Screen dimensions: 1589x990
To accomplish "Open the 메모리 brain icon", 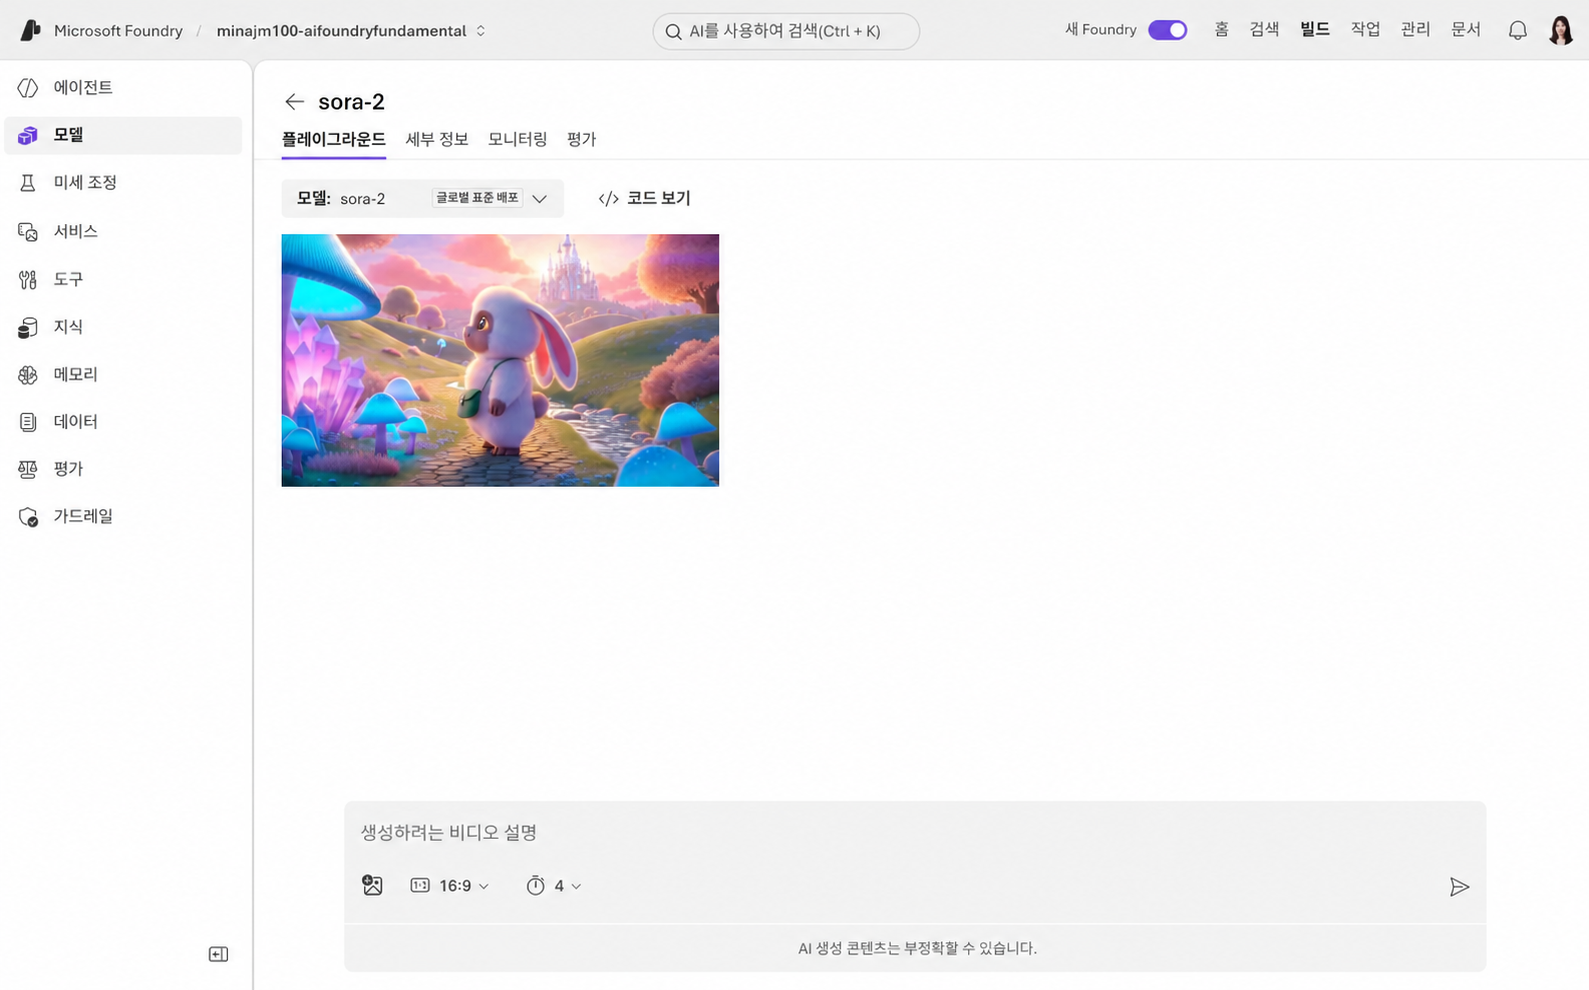I will click(28, 375).
